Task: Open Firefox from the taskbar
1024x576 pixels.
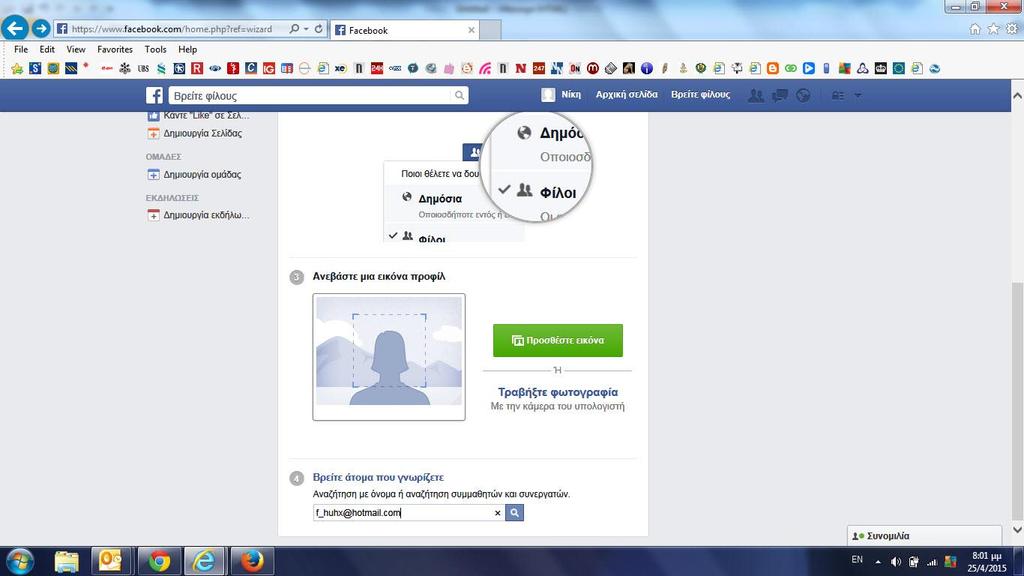Action: click(x=252, y=561)
